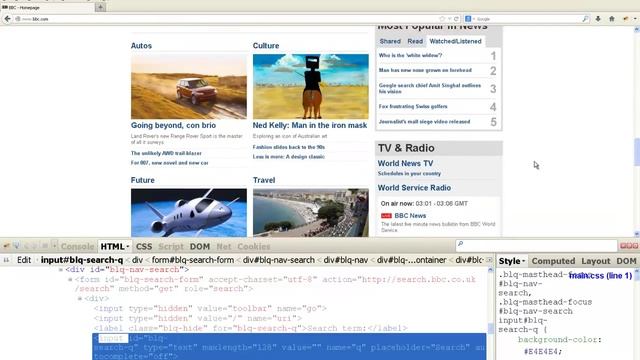Activate the Firebug inspect element tool
This screenshot has width=640, height=360.
(16, 246)
